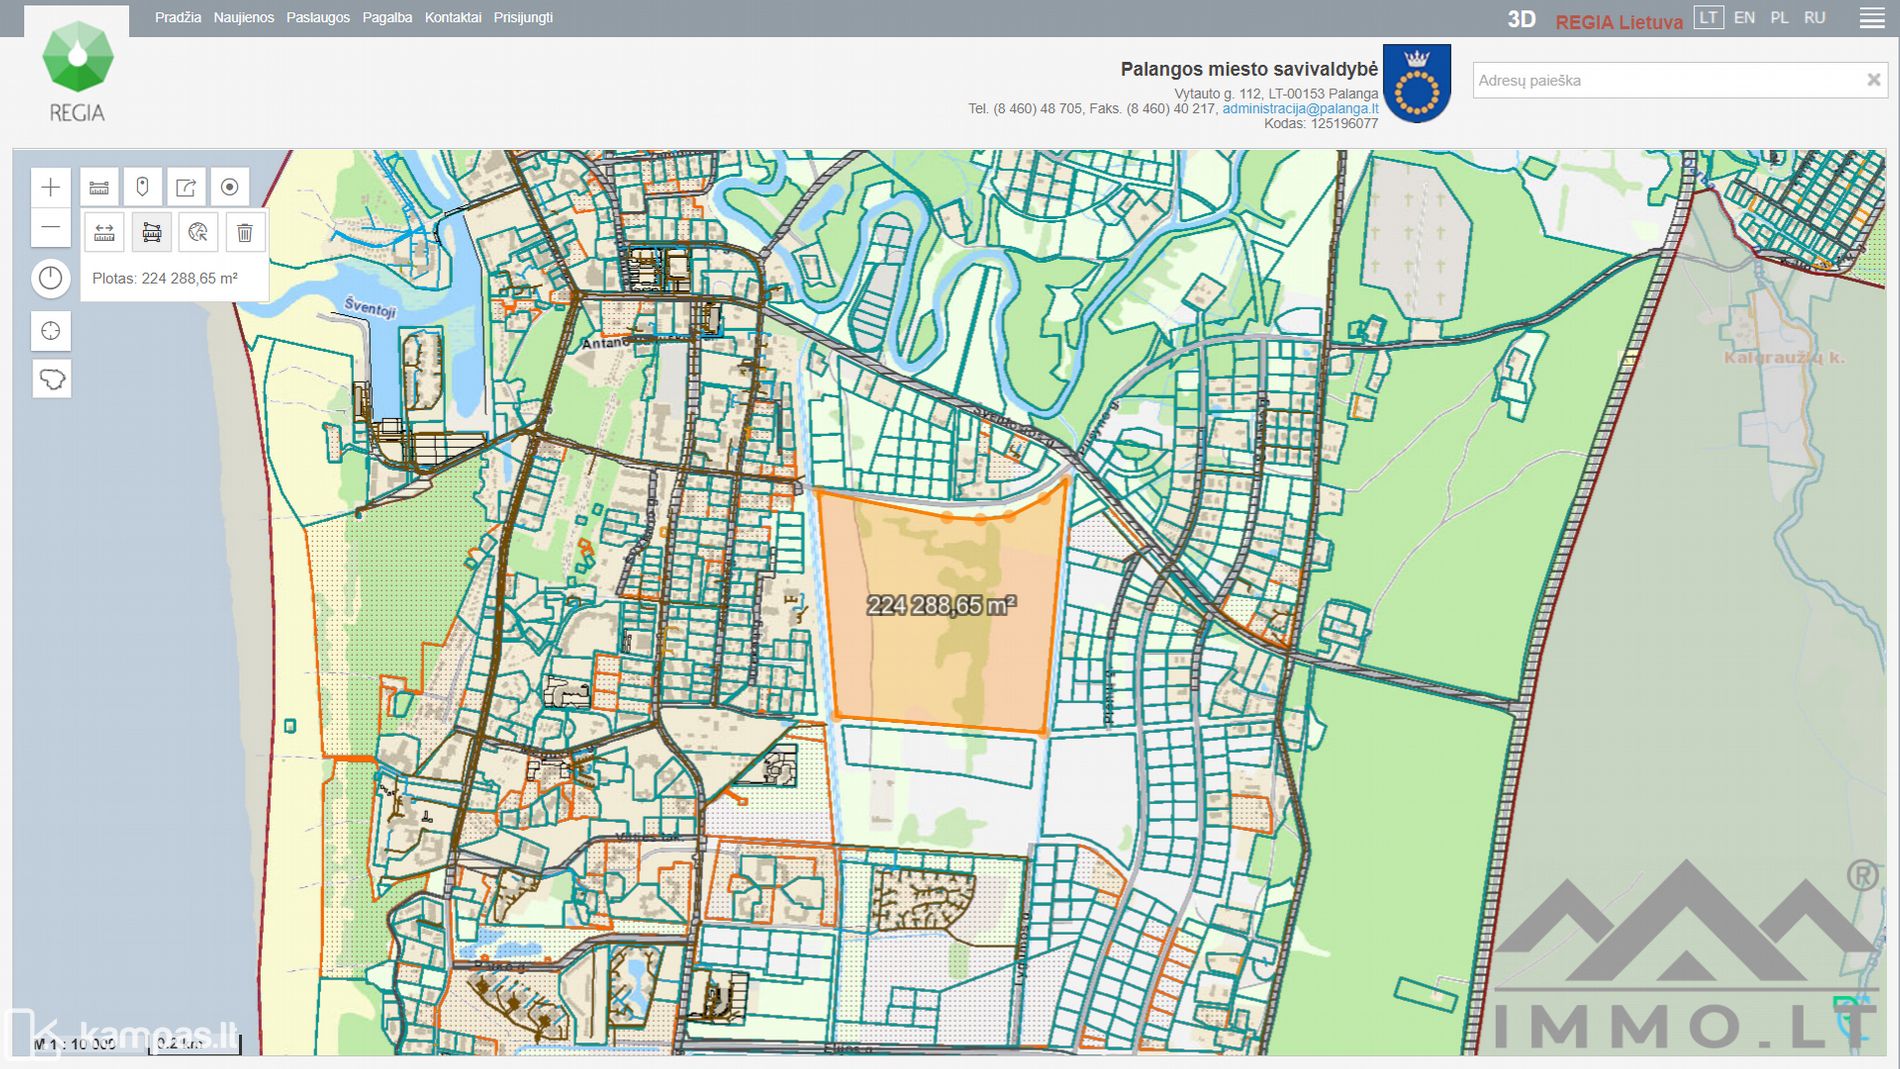The width and height of the screenshot is (1900, 1069).
Task: Switch language to EN
Action: pos(1744,18)
